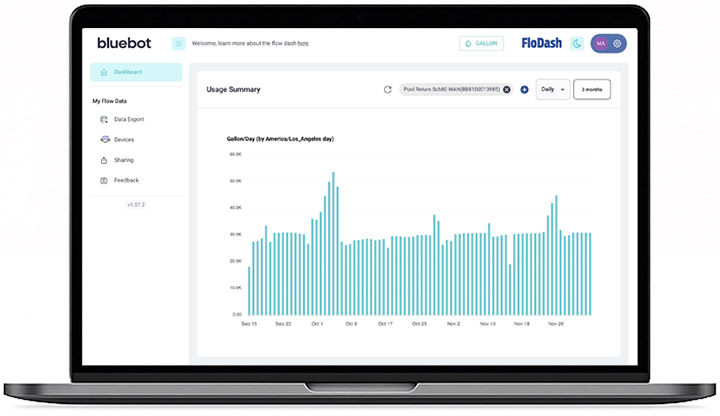Screen dimensions: 720x416
Task: Refresh the Usage Summary chart
Action: click(x=388, y=89)
